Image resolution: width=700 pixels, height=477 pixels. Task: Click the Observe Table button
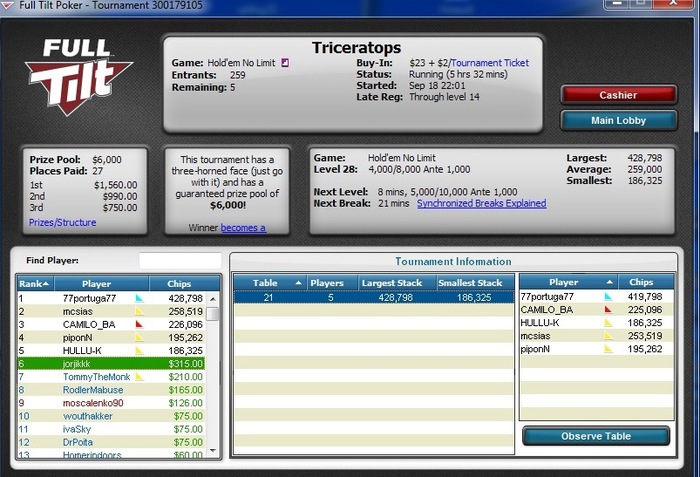[596, 436]
